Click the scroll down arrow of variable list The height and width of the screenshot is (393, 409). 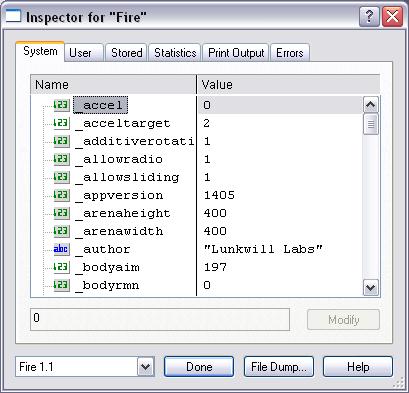[x=371, y=287]
